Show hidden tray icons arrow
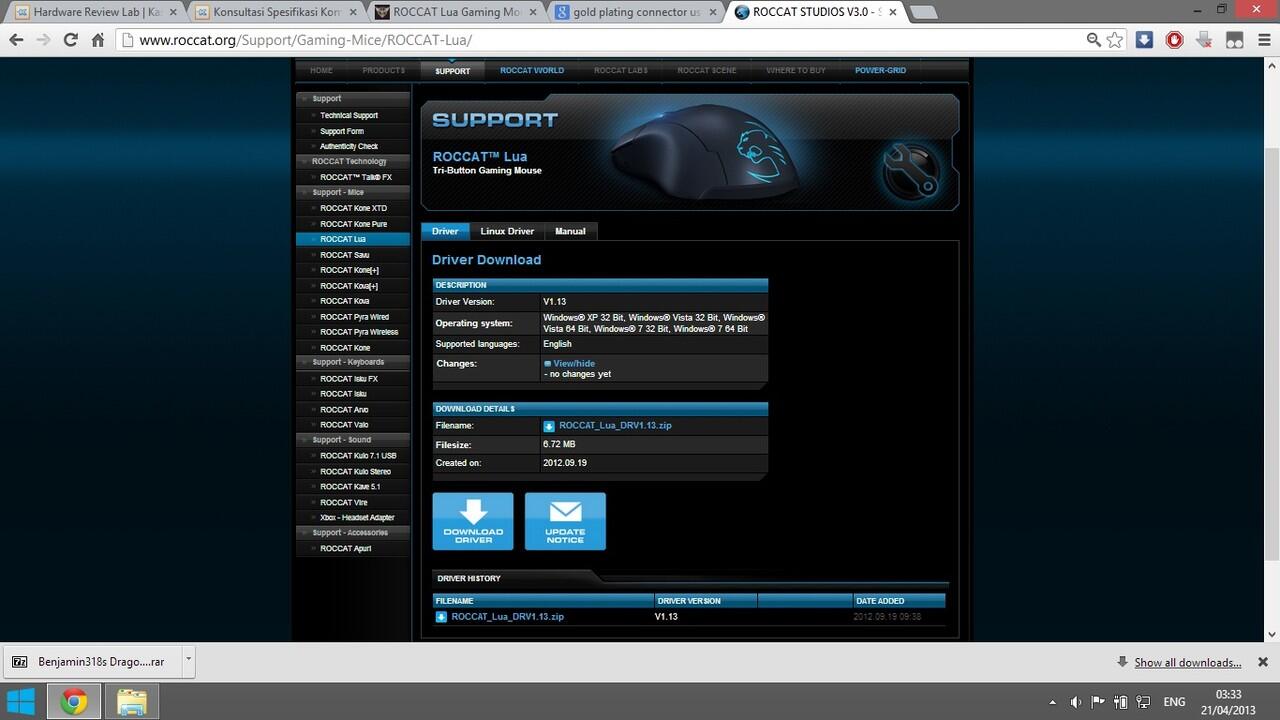This screenshot has width=1280, height=720. 1052,702
